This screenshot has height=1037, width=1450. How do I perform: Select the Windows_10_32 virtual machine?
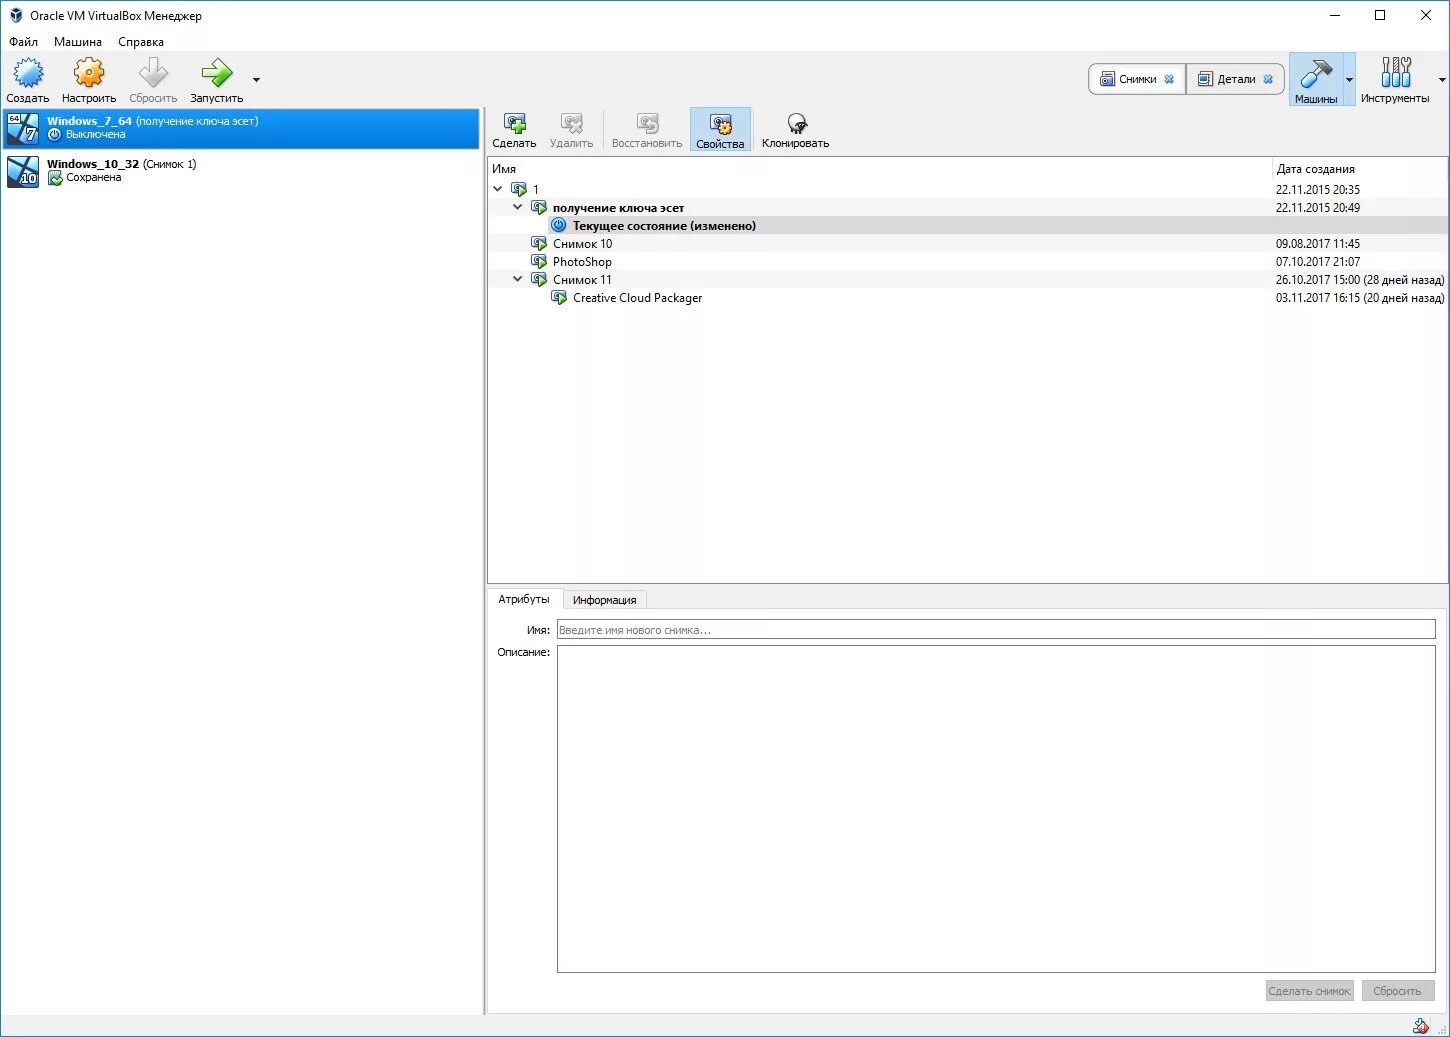[241, 171]
